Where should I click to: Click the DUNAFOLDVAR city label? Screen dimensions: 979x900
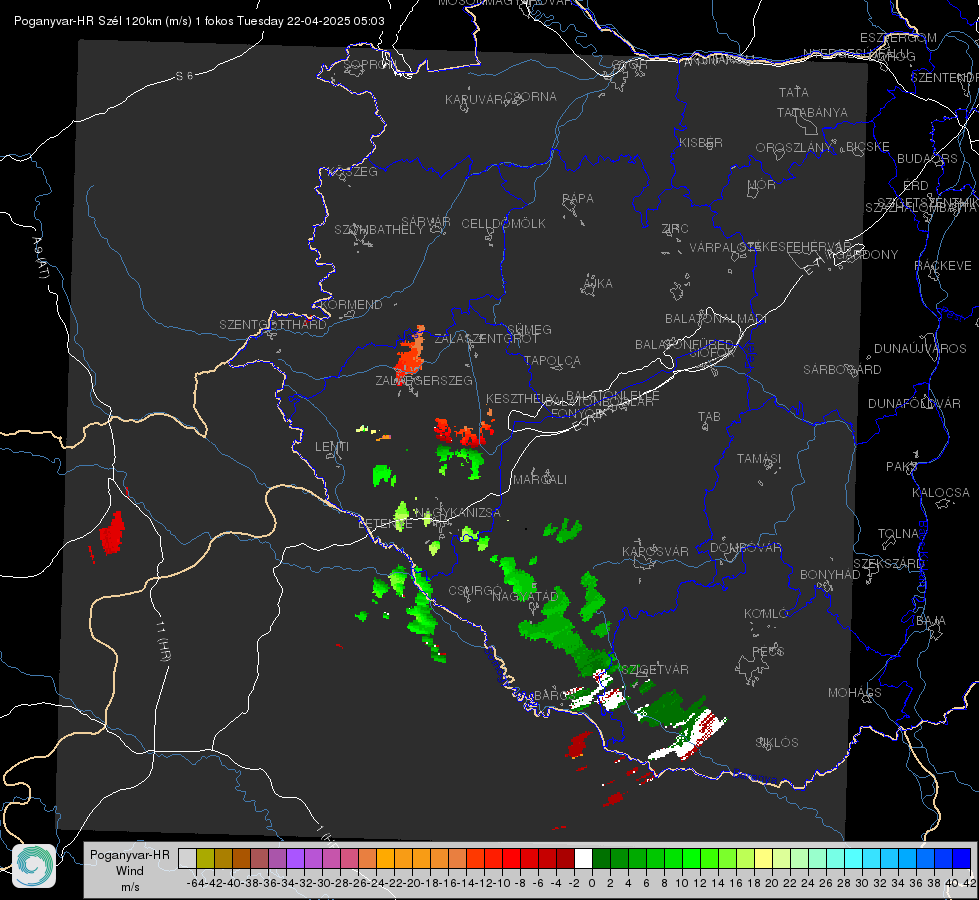pyautogui.click(x=914, y=403)
